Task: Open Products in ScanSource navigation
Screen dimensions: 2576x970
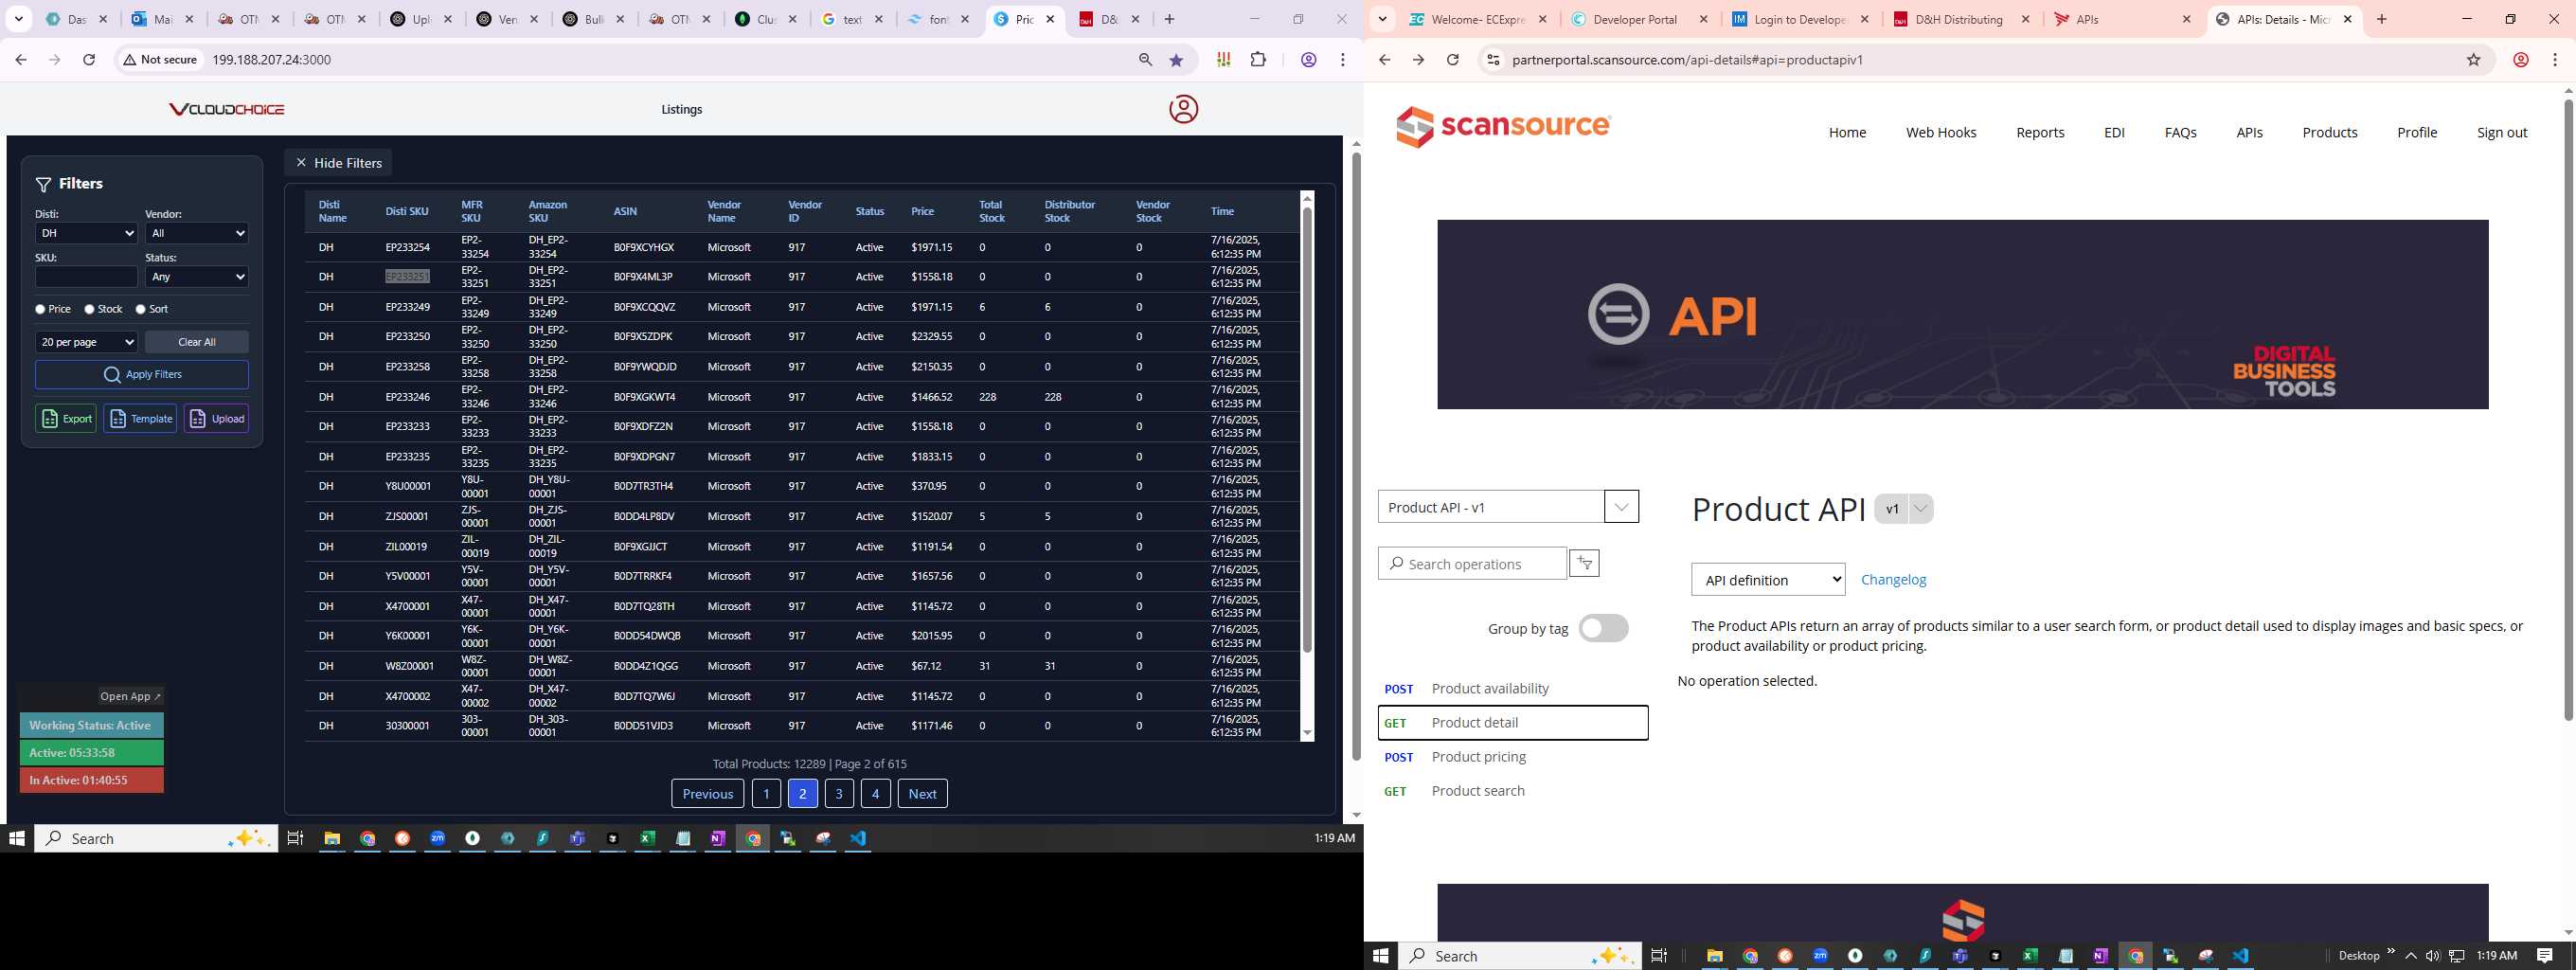Action: pyautogui.click(x=2330, y=132)
